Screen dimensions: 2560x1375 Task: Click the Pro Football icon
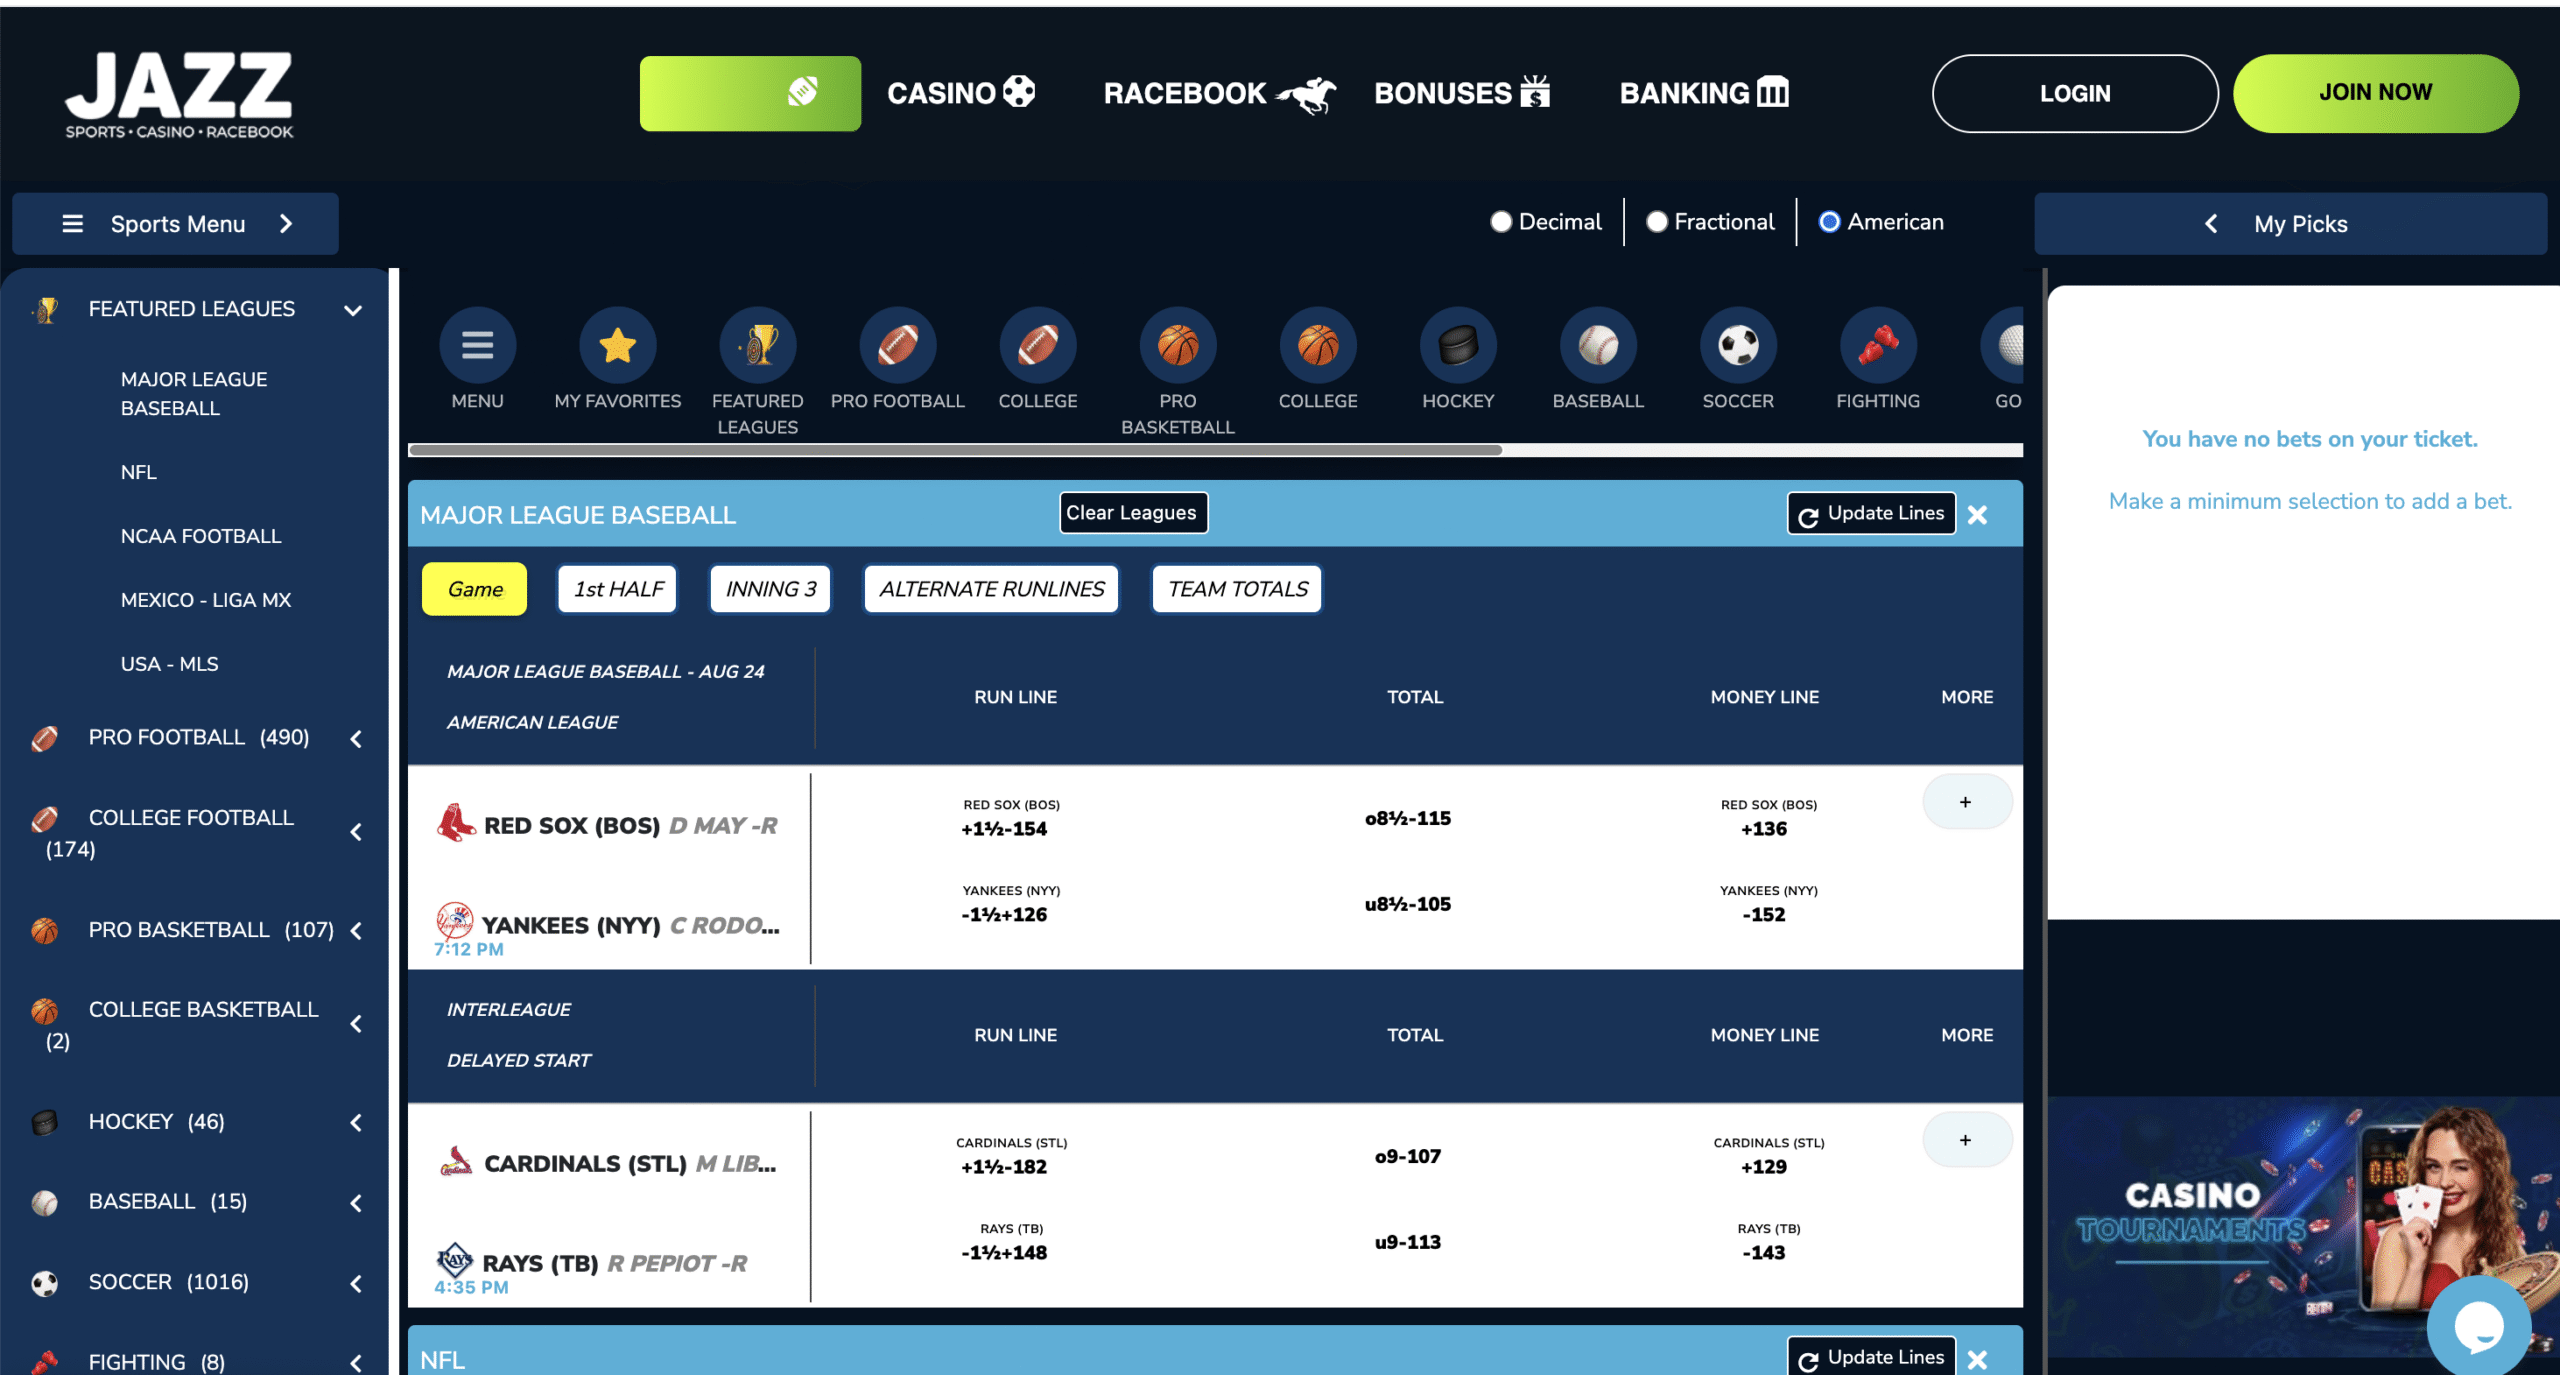[897, 346]
